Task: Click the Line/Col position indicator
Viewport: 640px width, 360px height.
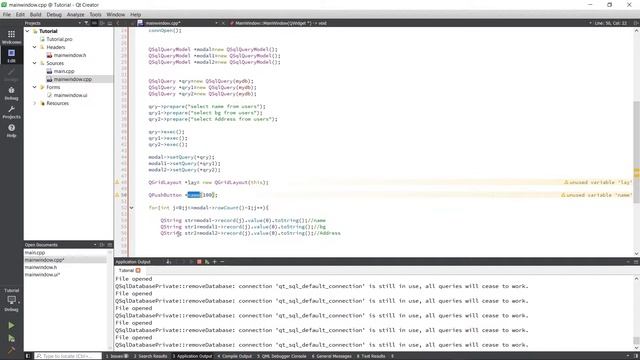Action: (x=610, y=23)
